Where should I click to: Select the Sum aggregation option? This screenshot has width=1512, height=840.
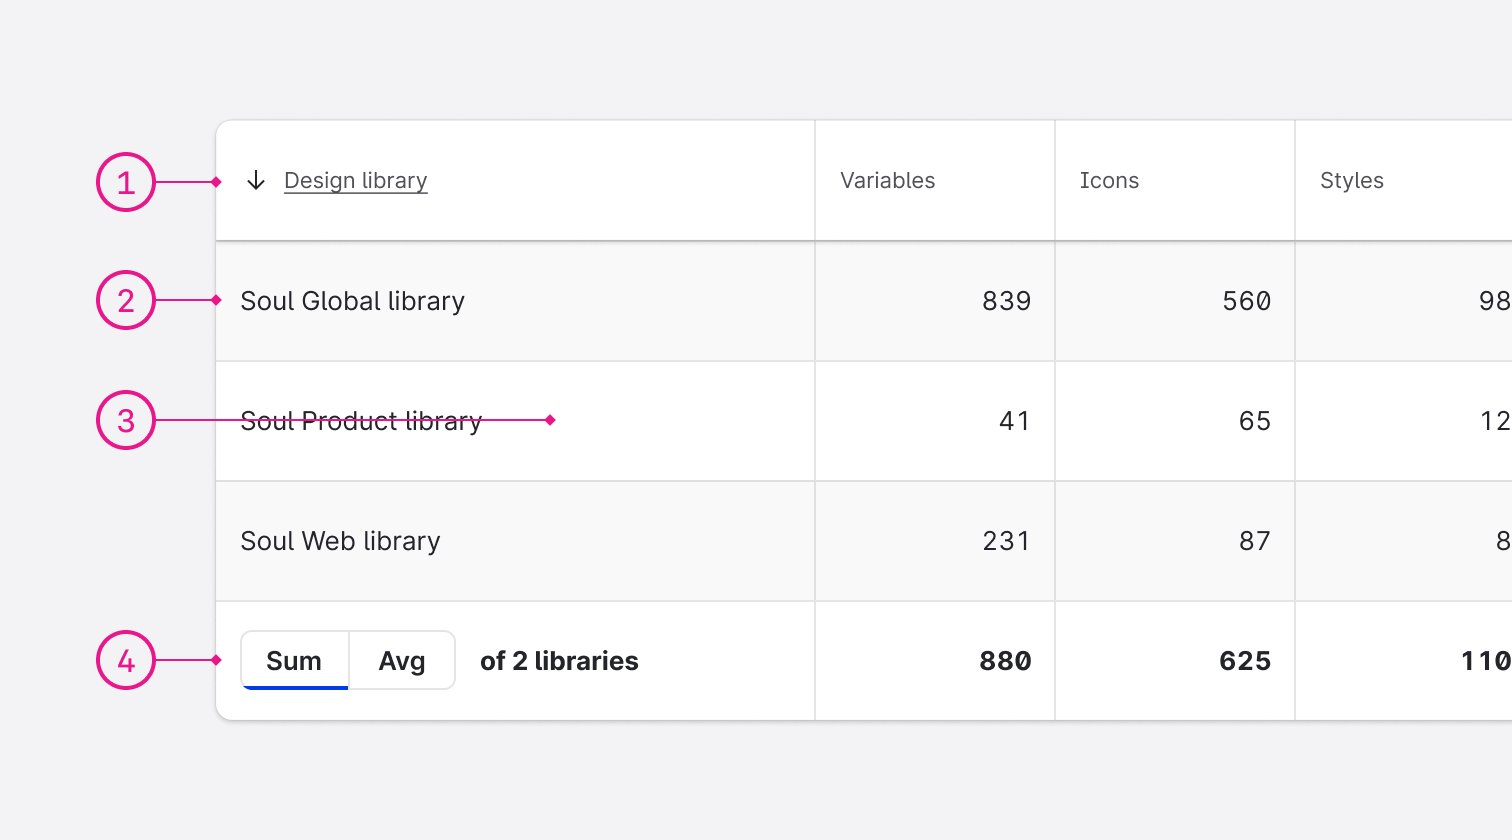click(x=294, y=660)
